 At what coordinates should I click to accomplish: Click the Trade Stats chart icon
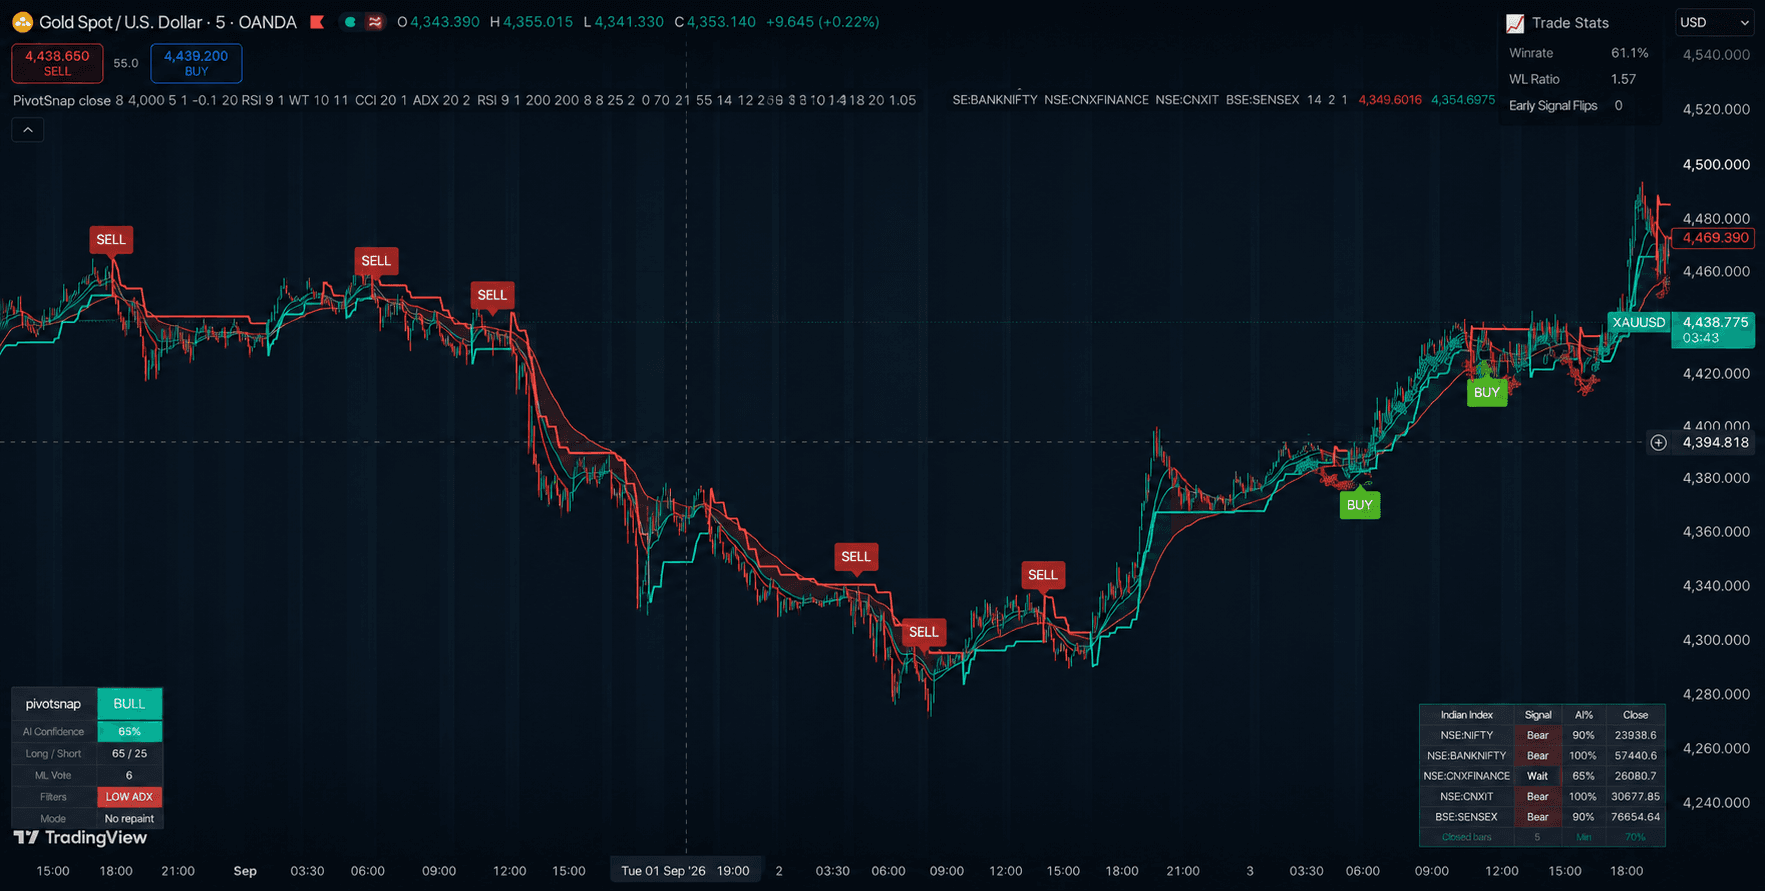pyautogui.click(x=1515, y=23)
